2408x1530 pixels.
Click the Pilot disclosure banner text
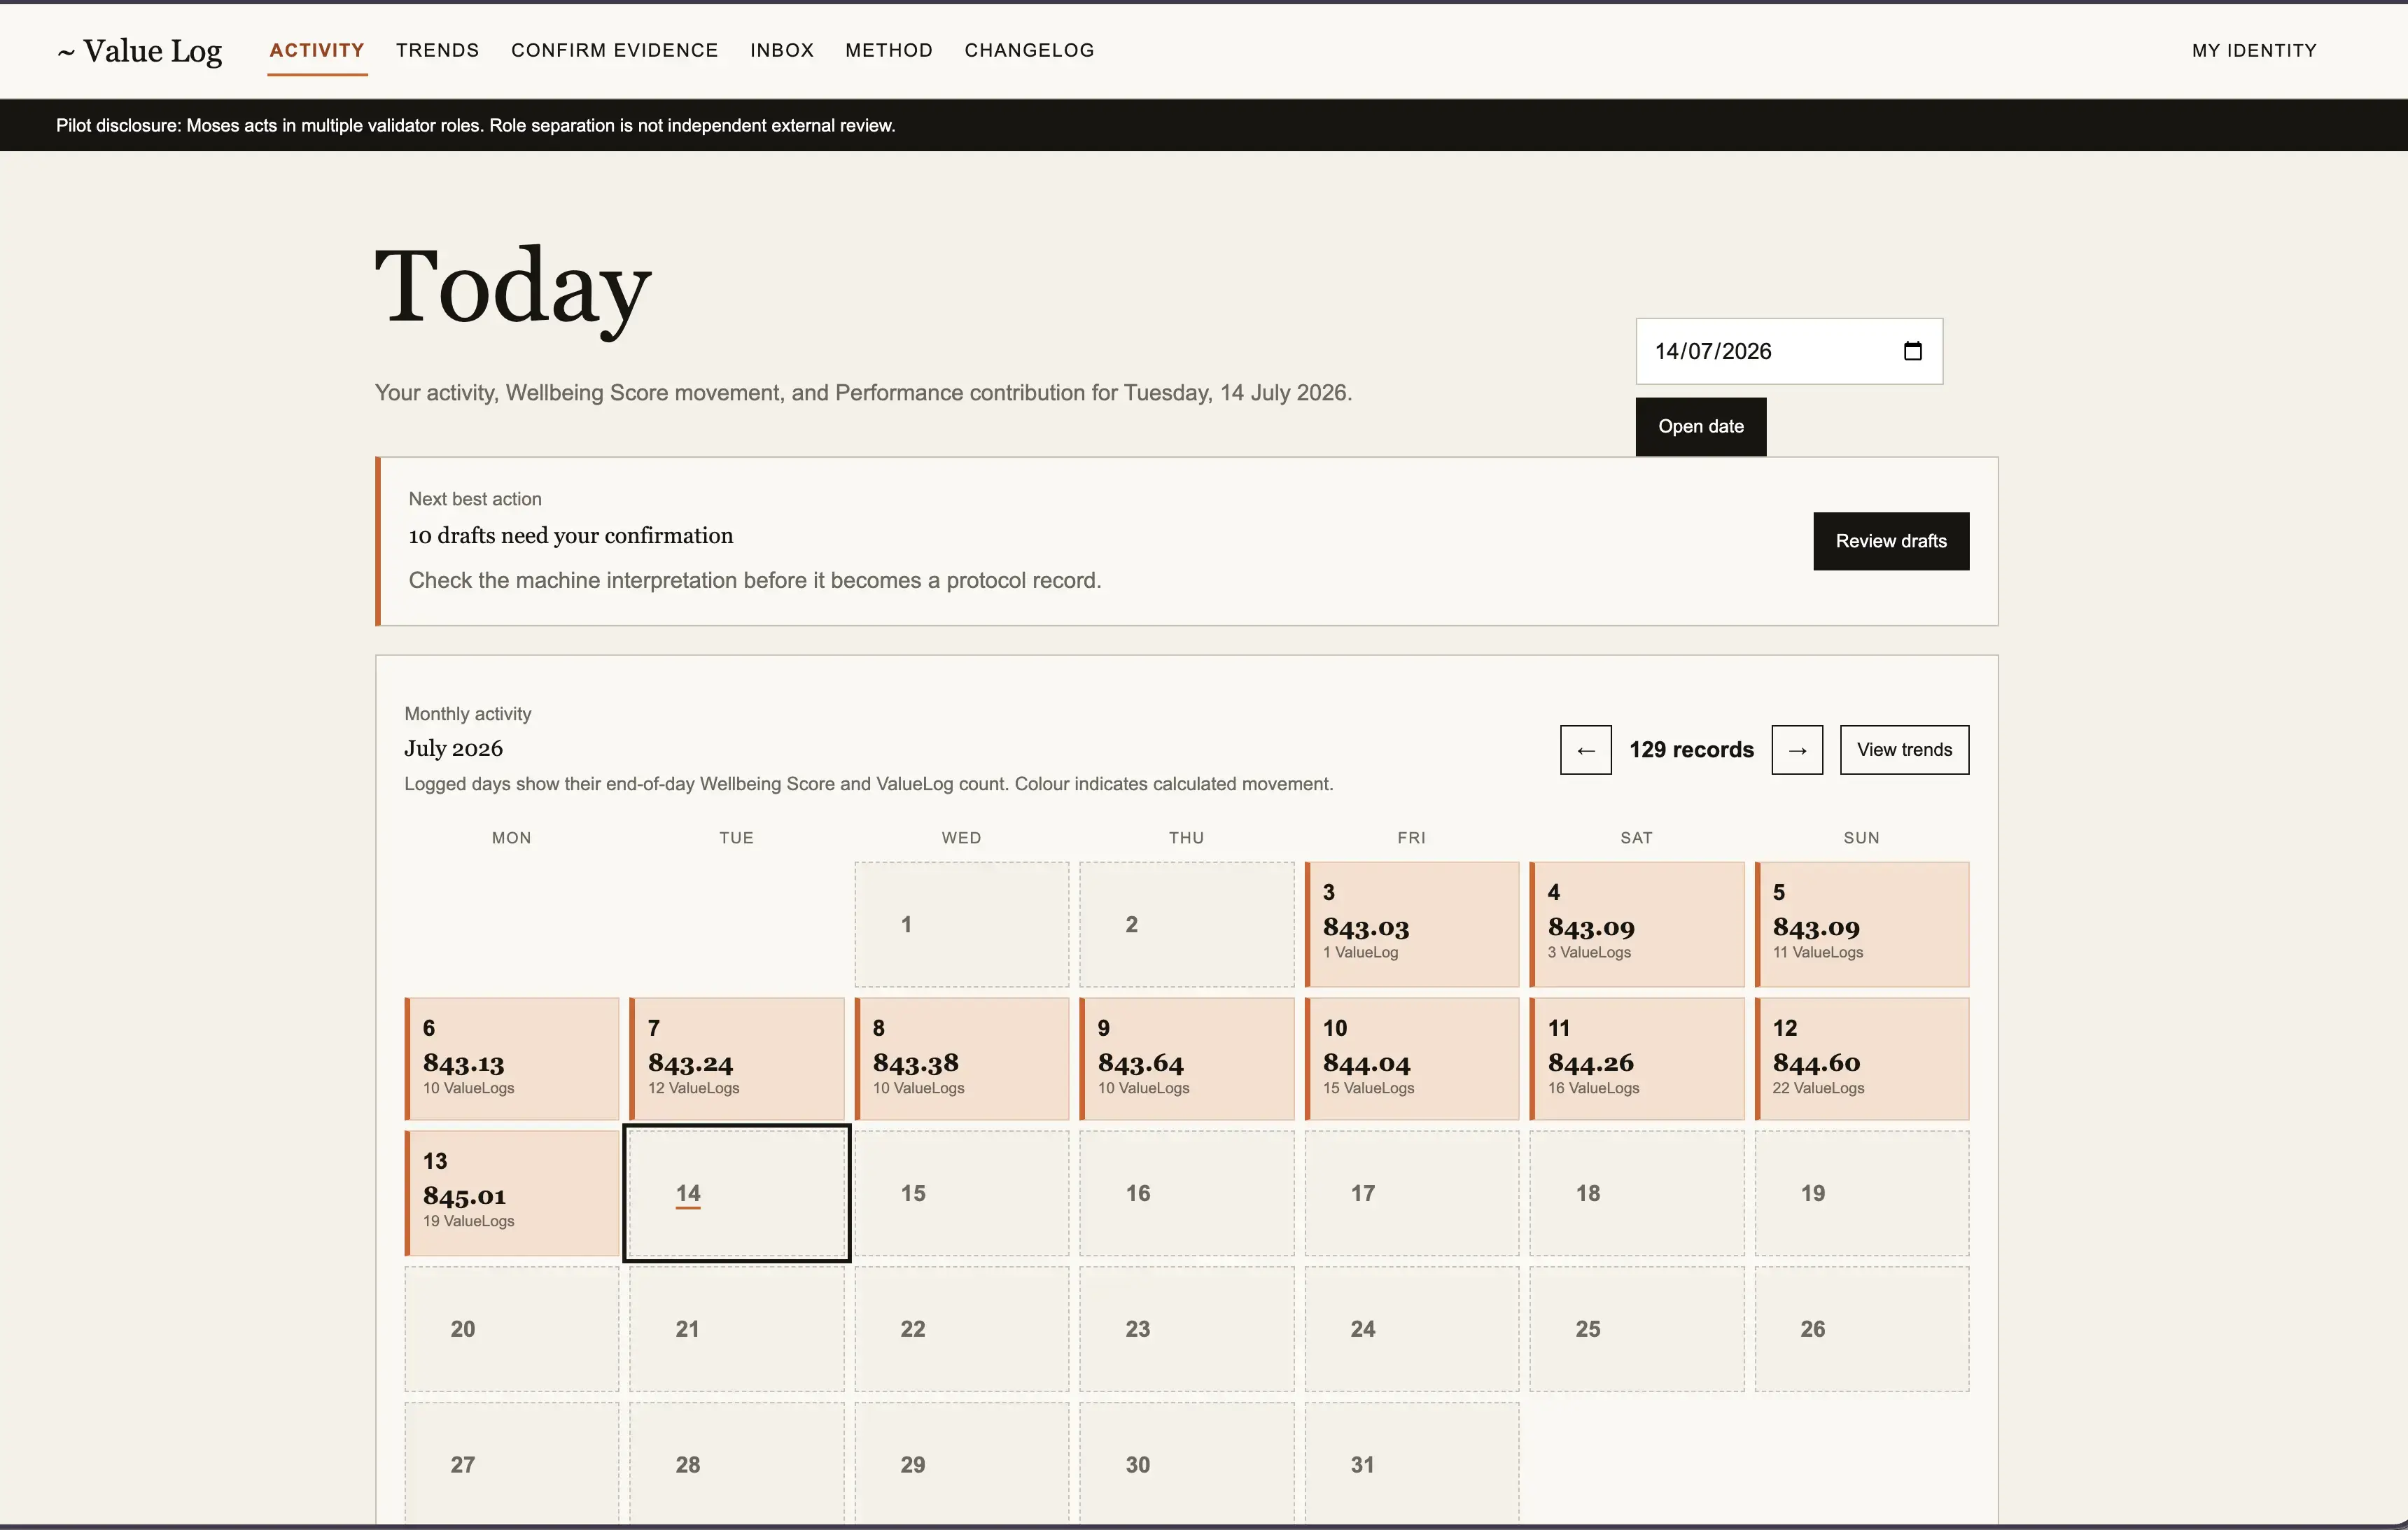pos(475,125)
